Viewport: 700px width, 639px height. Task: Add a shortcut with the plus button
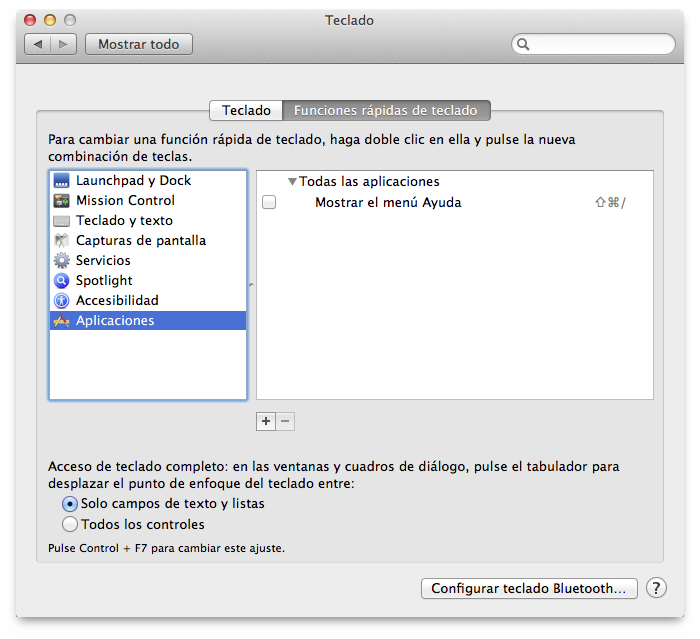coord(266,421)
